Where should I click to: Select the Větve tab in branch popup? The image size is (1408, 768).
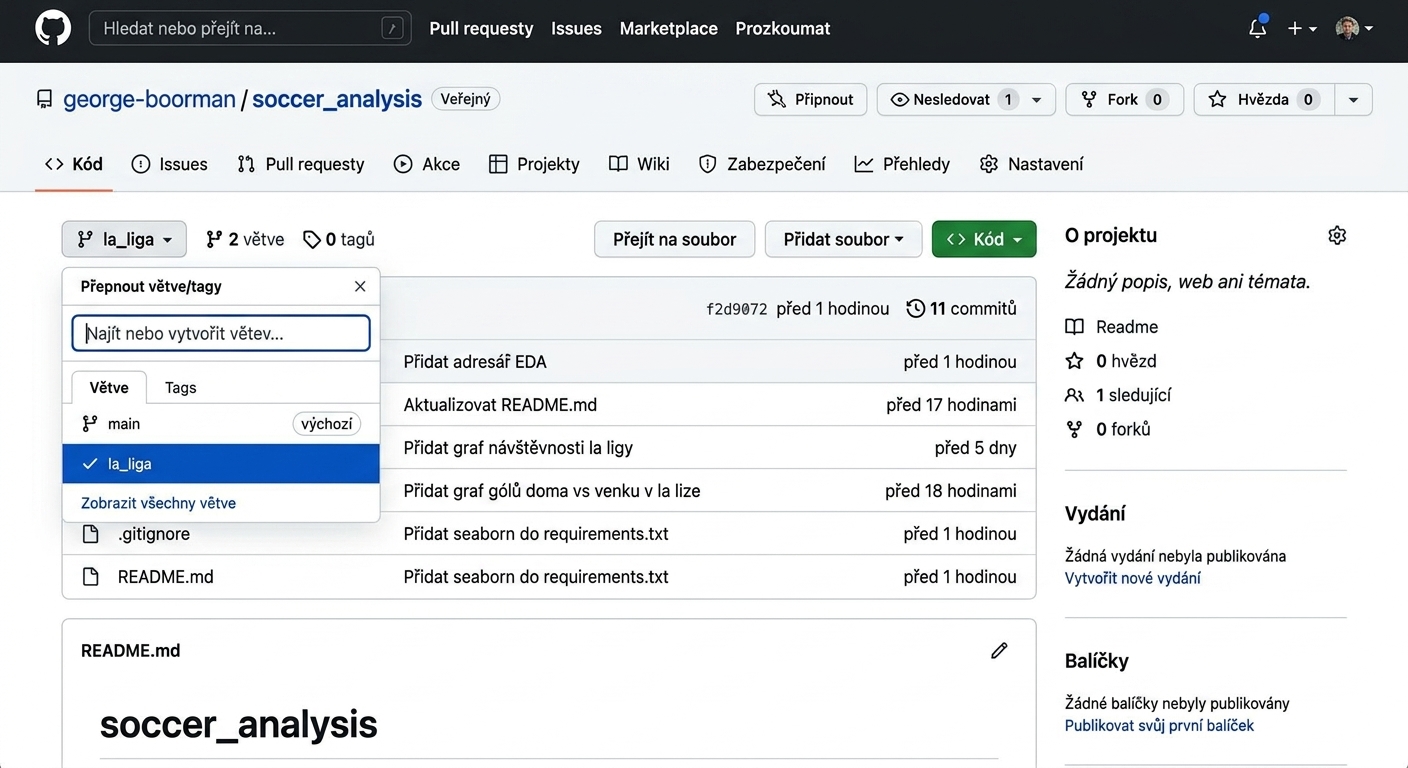tap(109, 387)
